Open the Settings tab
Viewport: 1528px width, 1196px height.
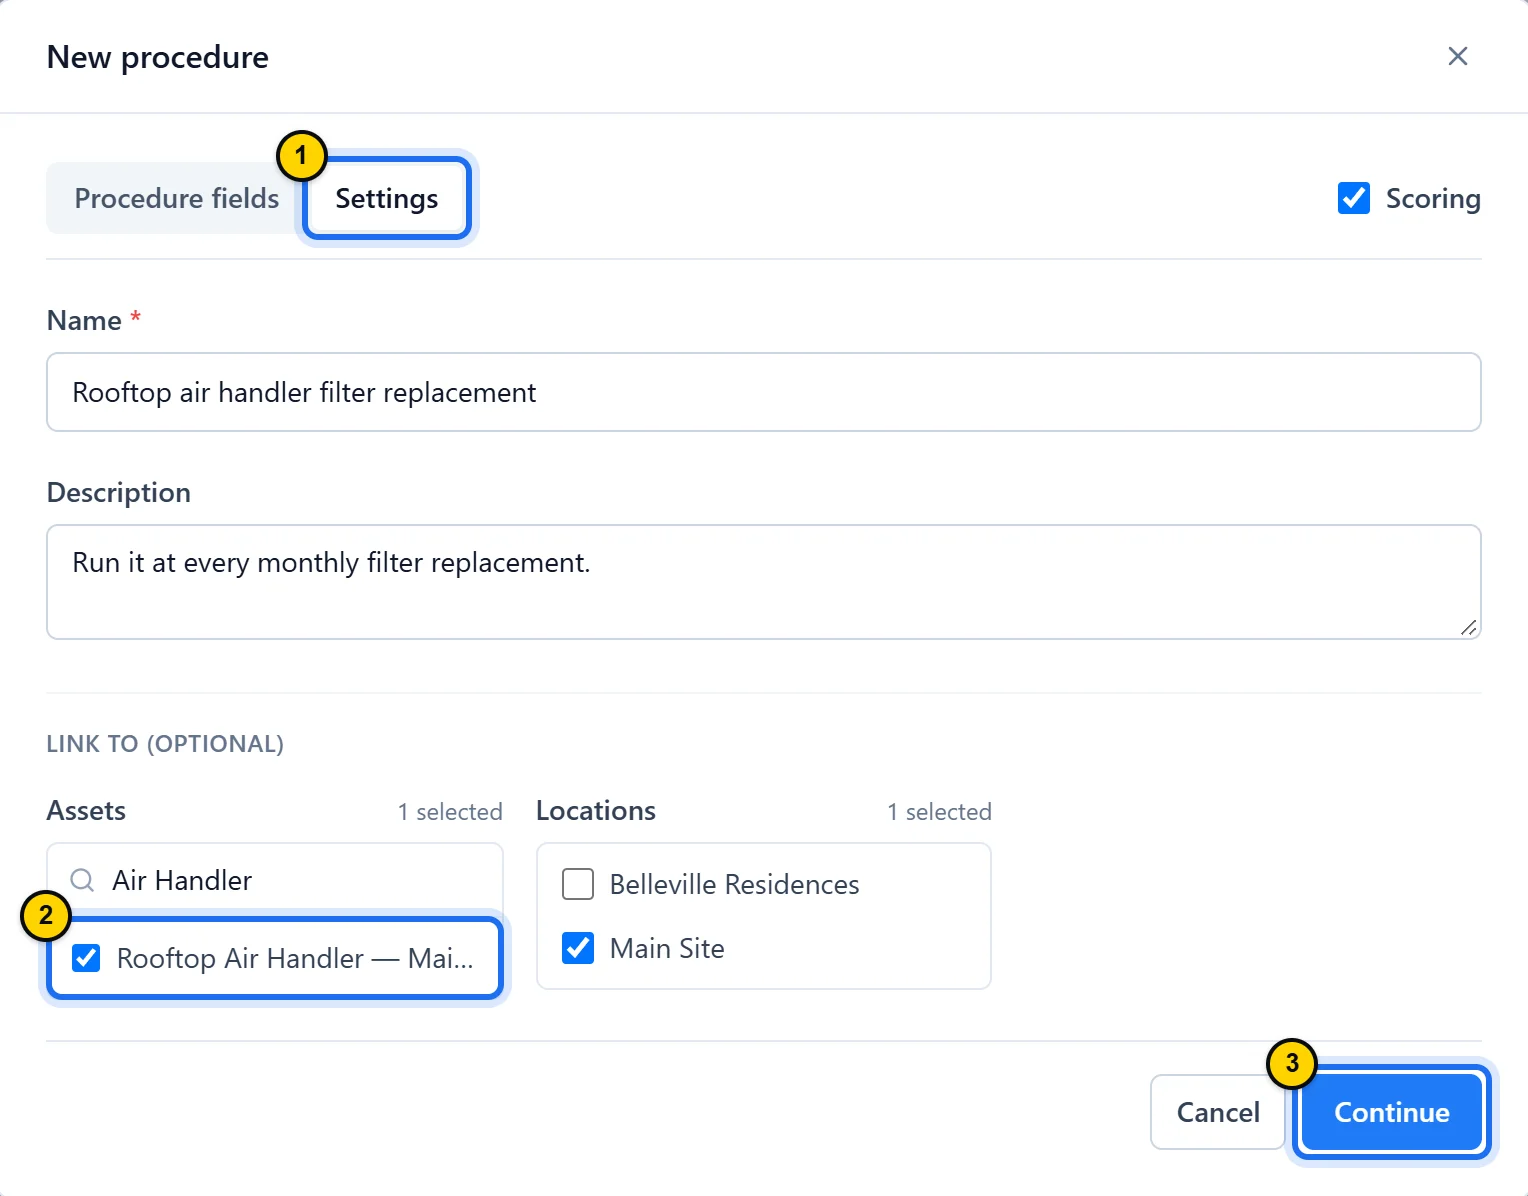(387, 198)
